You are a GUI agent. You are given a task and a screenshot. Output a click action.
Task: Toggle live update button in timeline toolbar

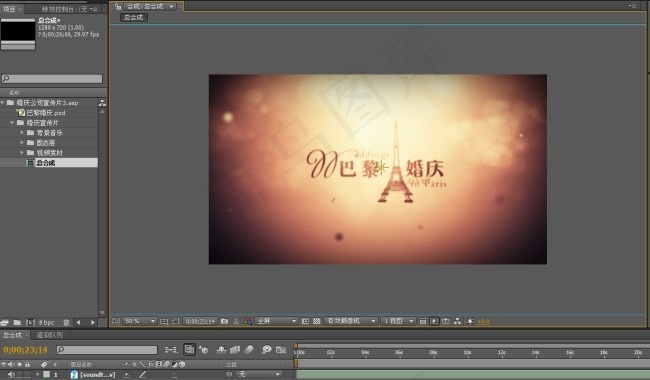pos(189,349)
